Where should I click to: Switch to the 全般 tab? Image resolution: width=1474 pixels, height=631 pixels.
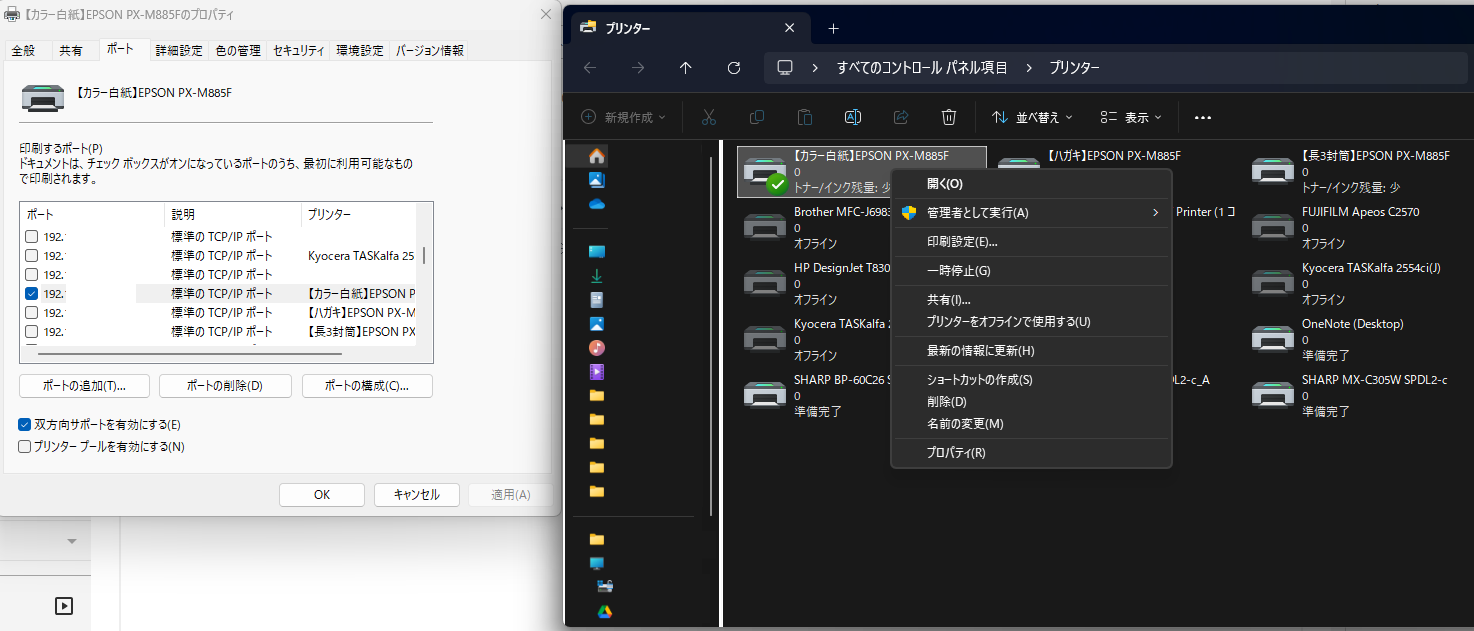pyautogui.click(x=23, y=50)
